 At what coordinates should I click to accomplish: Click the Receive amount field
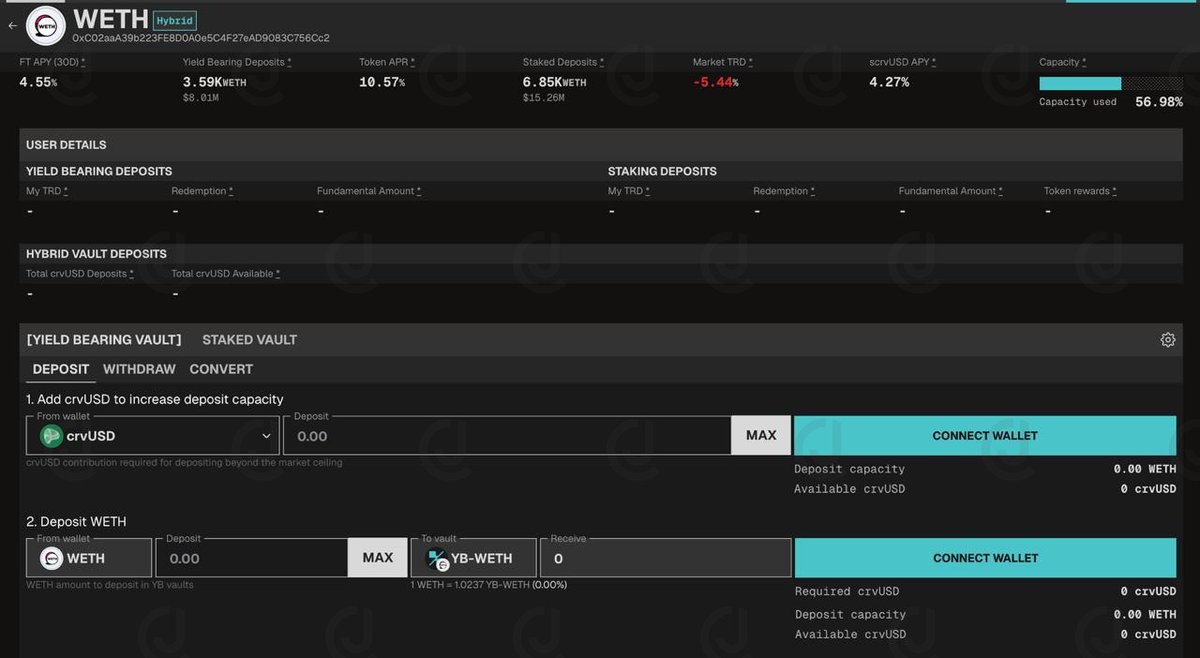pyautogui.click(x=666, y=558)
